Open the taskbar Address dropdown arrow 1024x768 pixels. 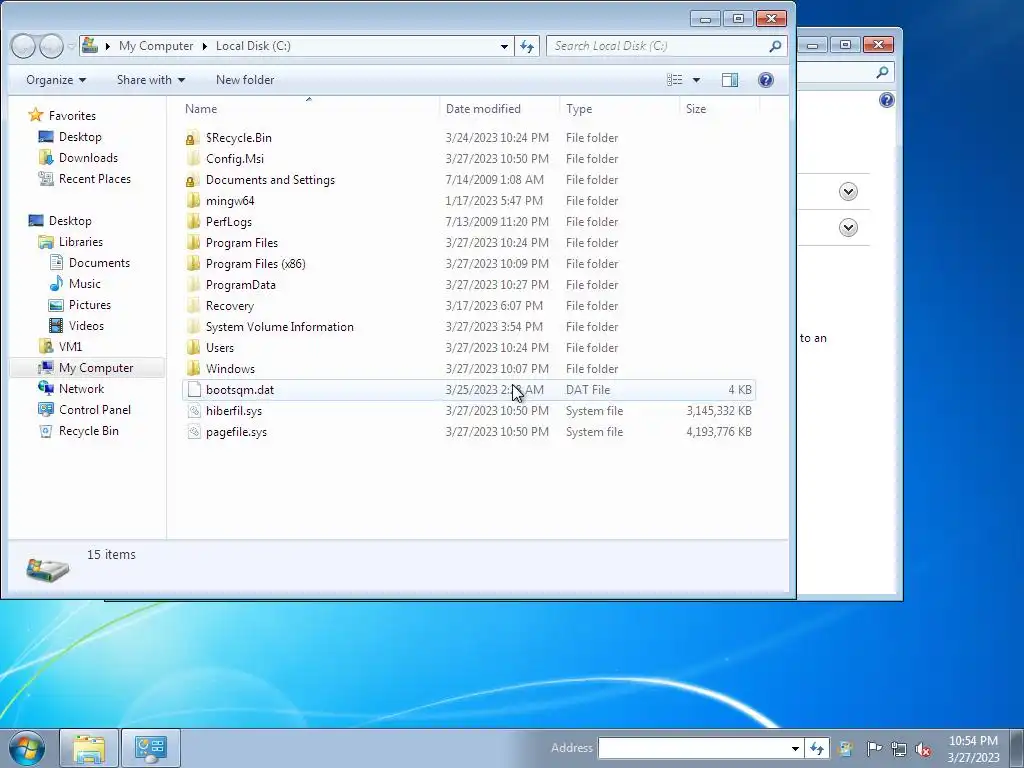[x=795, y=748]
